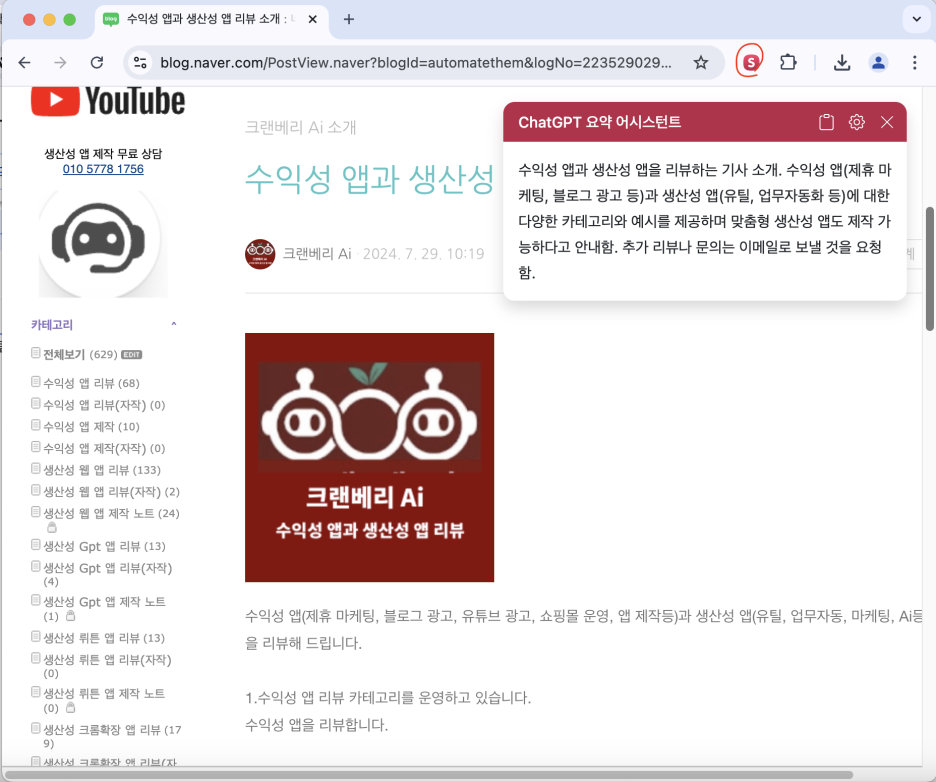Click line 수익성 앱을 리뷰합니다.

pyautogui.click(x=316, y=725)
